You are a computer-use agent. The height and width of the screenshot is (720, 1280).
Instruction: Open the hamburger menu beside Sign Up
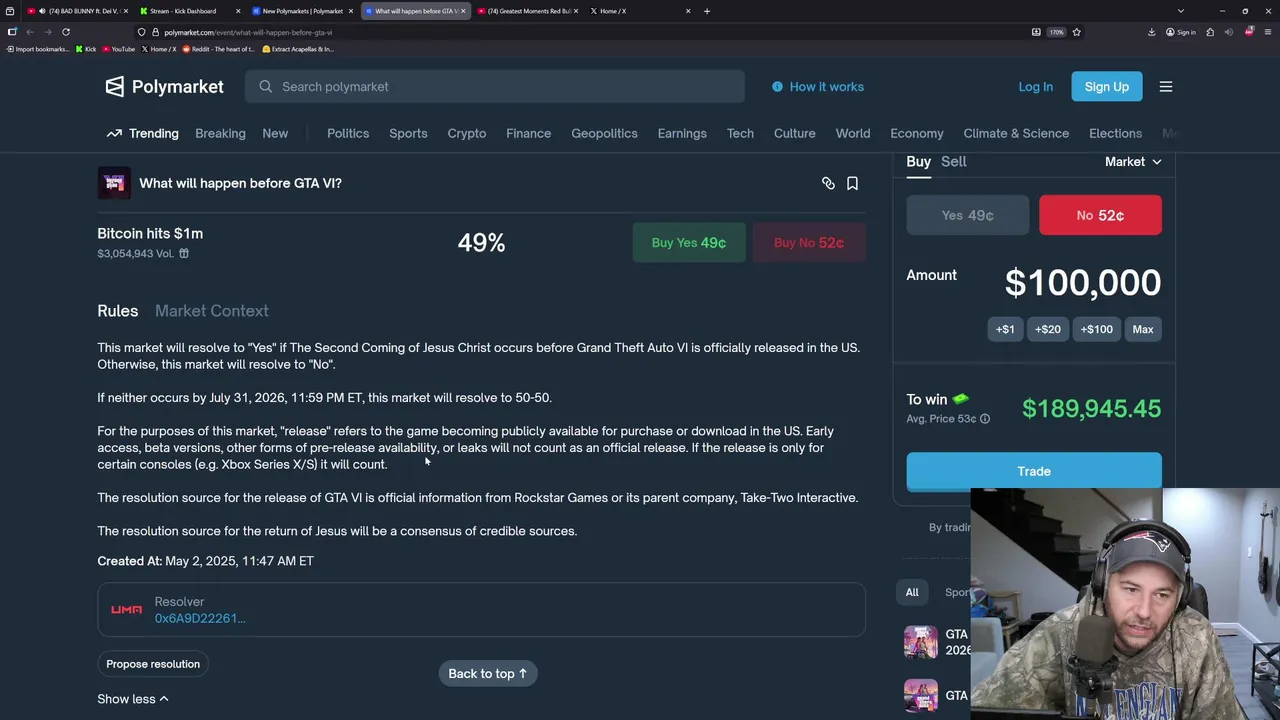1166,87
